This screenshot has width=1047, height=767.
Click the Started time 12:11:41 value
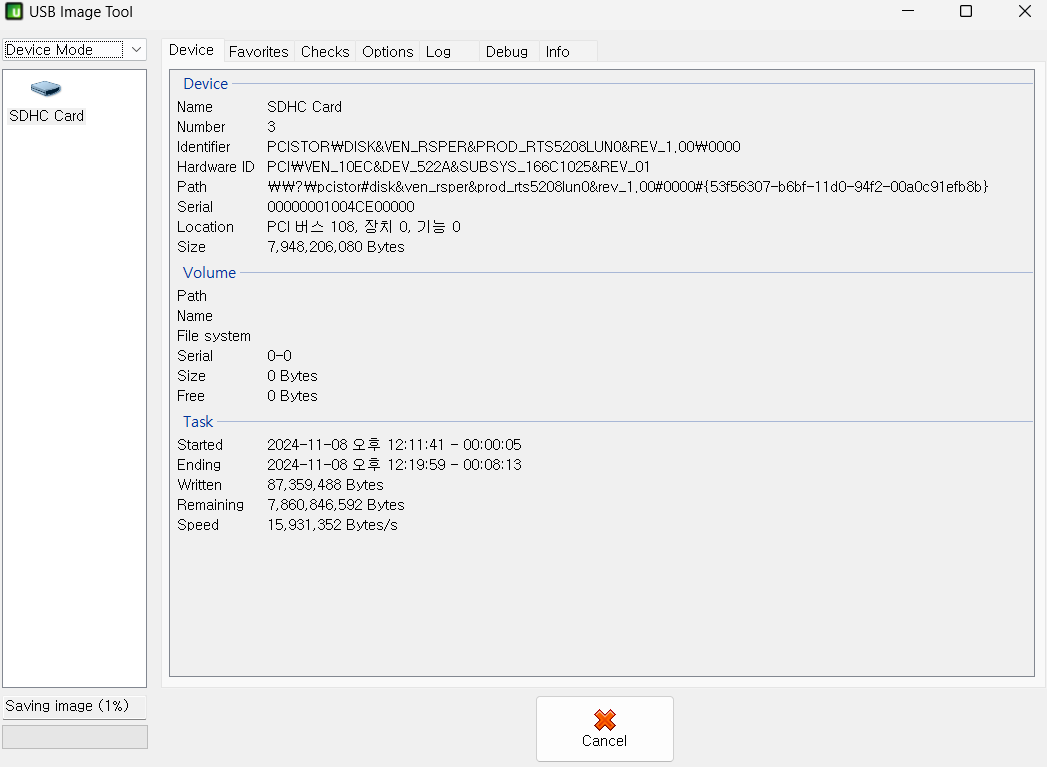pos(394,445)
